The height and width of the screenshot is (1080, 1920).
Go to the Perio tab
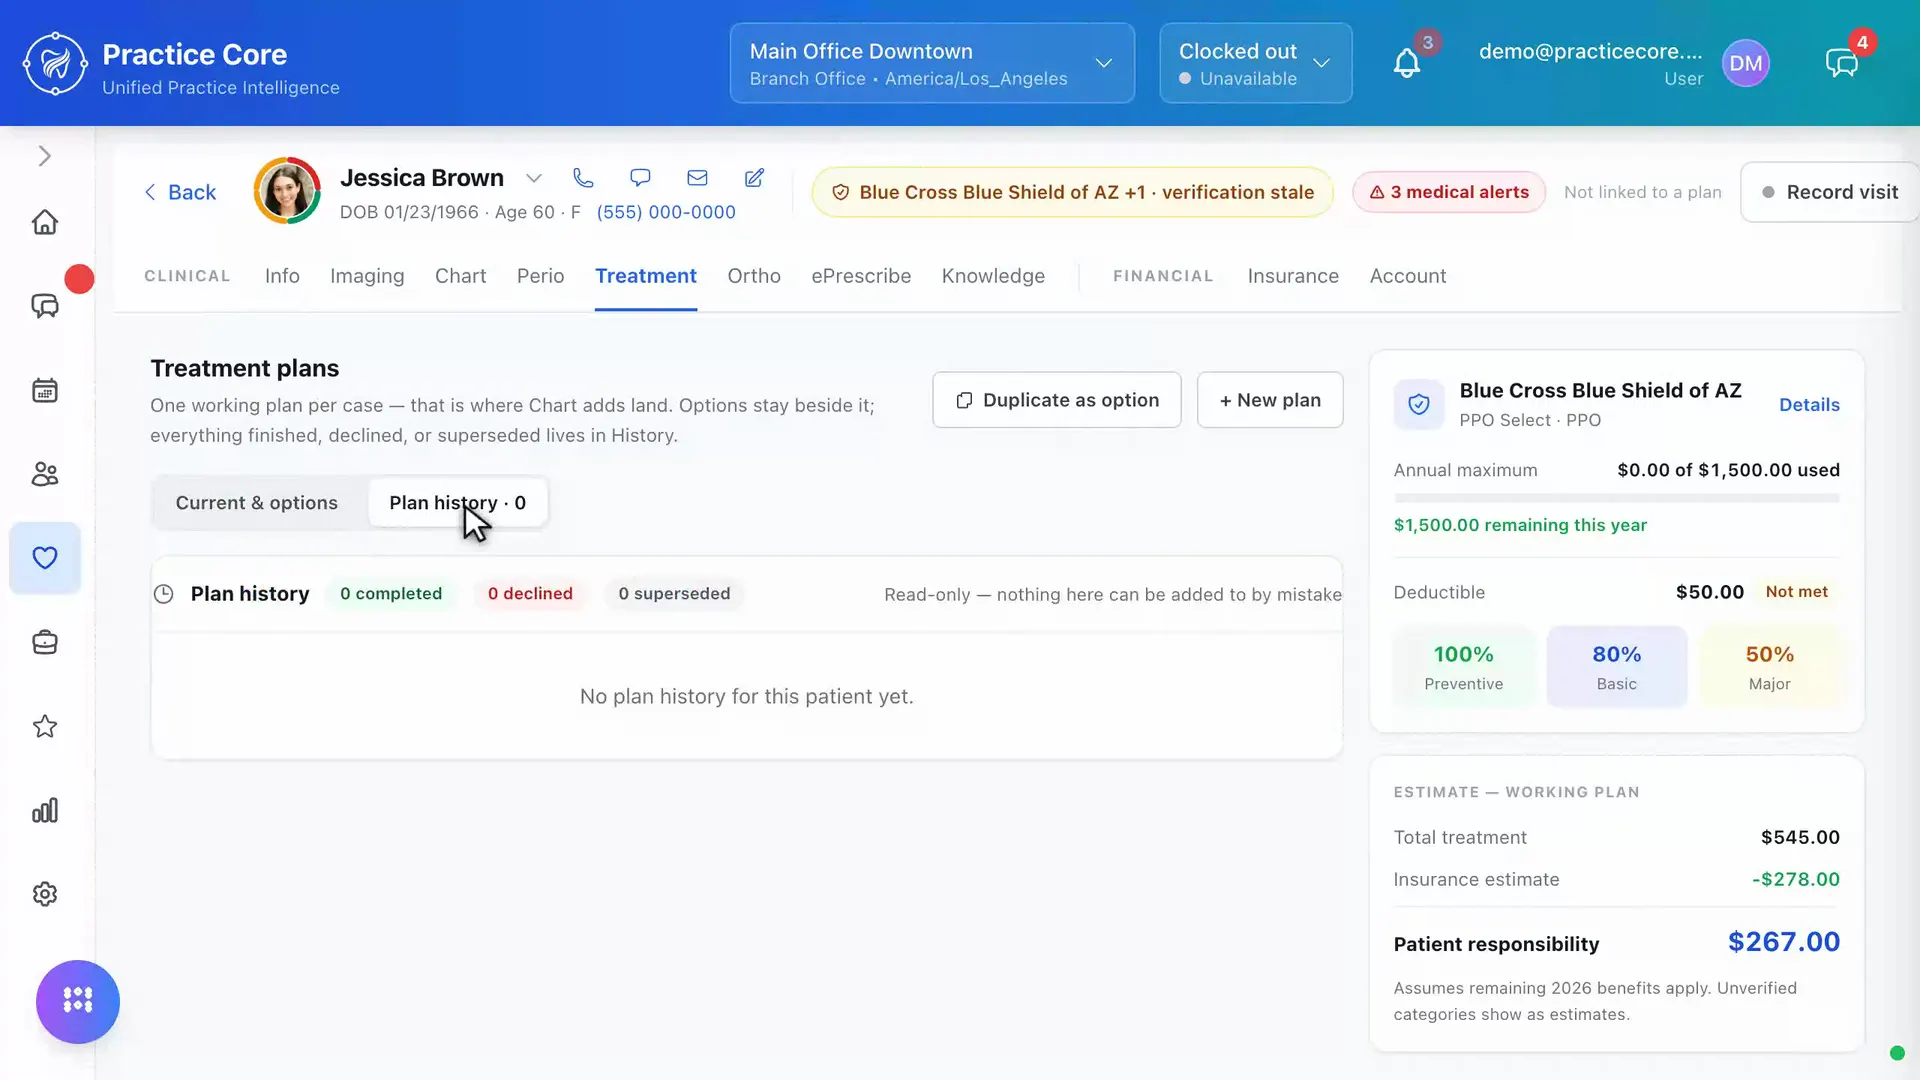click(540, 276)
